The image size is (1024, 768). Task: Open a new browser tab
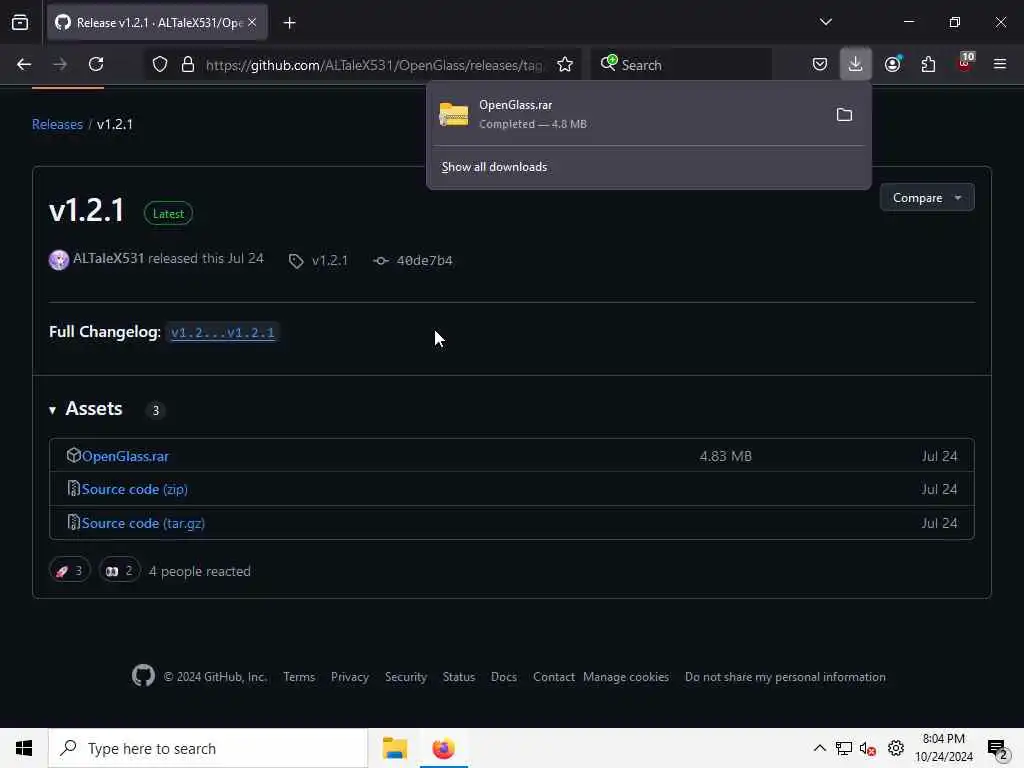289,23
